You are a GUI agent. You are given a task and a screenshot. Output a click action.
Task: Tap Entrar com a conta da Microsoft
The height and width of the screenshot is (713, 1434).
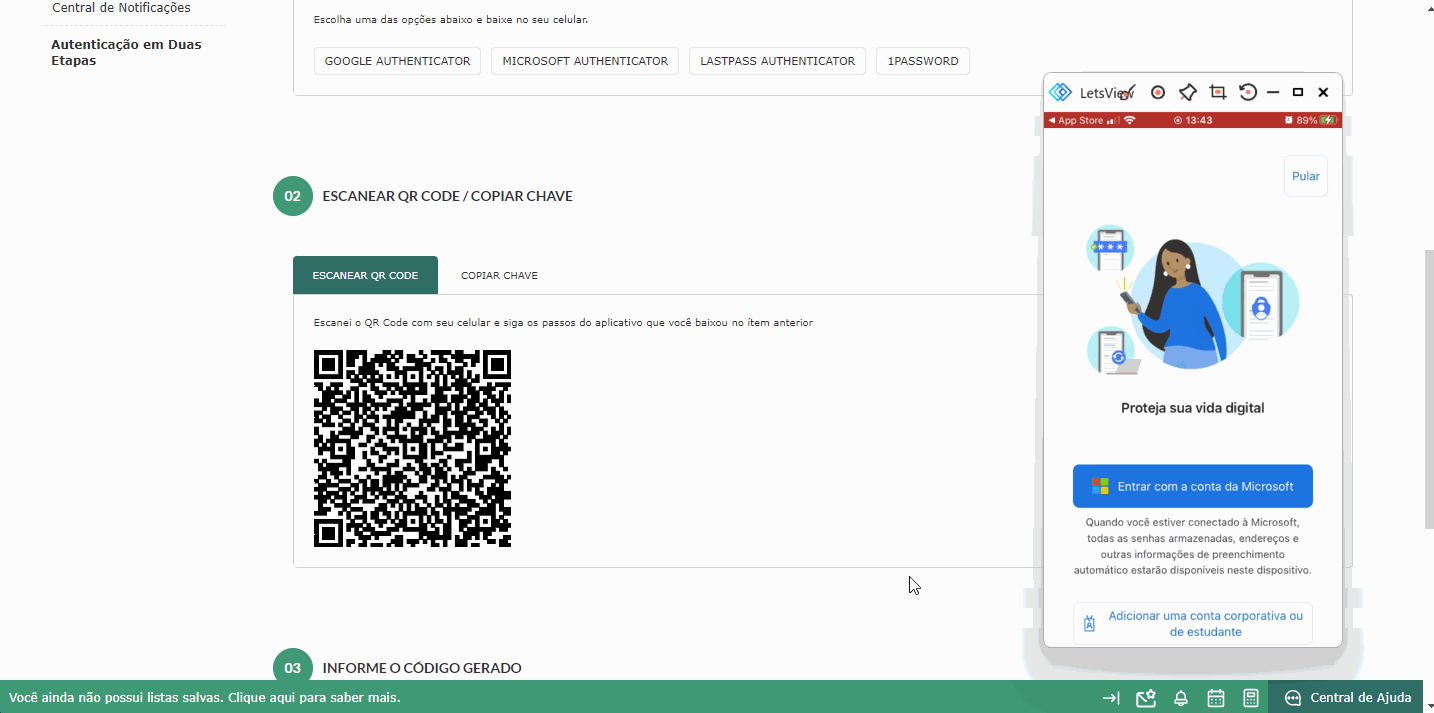(1193, 486)
